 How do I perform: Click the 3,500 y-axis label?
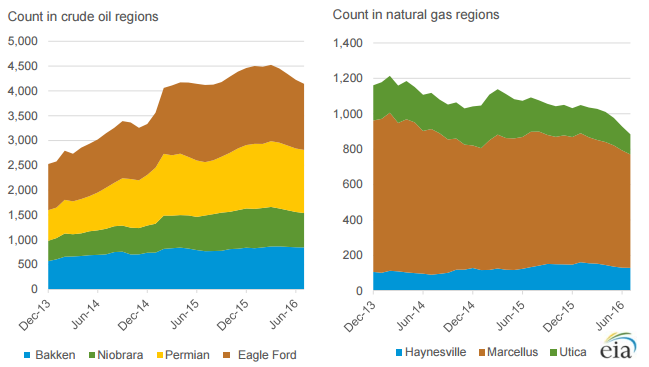coord(23,115)
